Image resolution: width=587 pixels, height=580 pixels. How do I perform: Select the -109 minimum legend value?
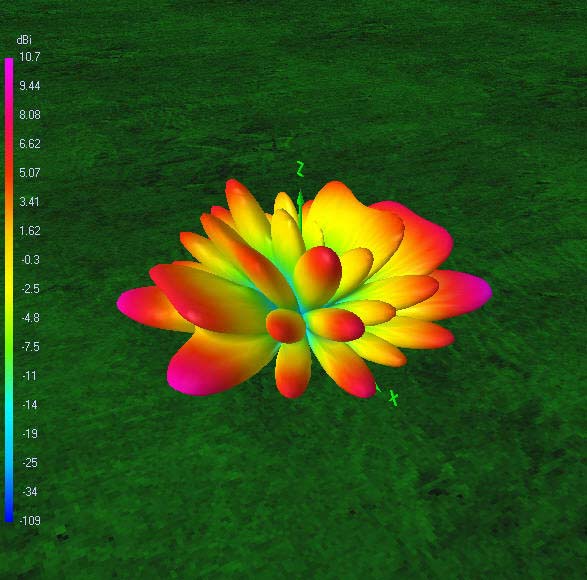pos(30,520)
